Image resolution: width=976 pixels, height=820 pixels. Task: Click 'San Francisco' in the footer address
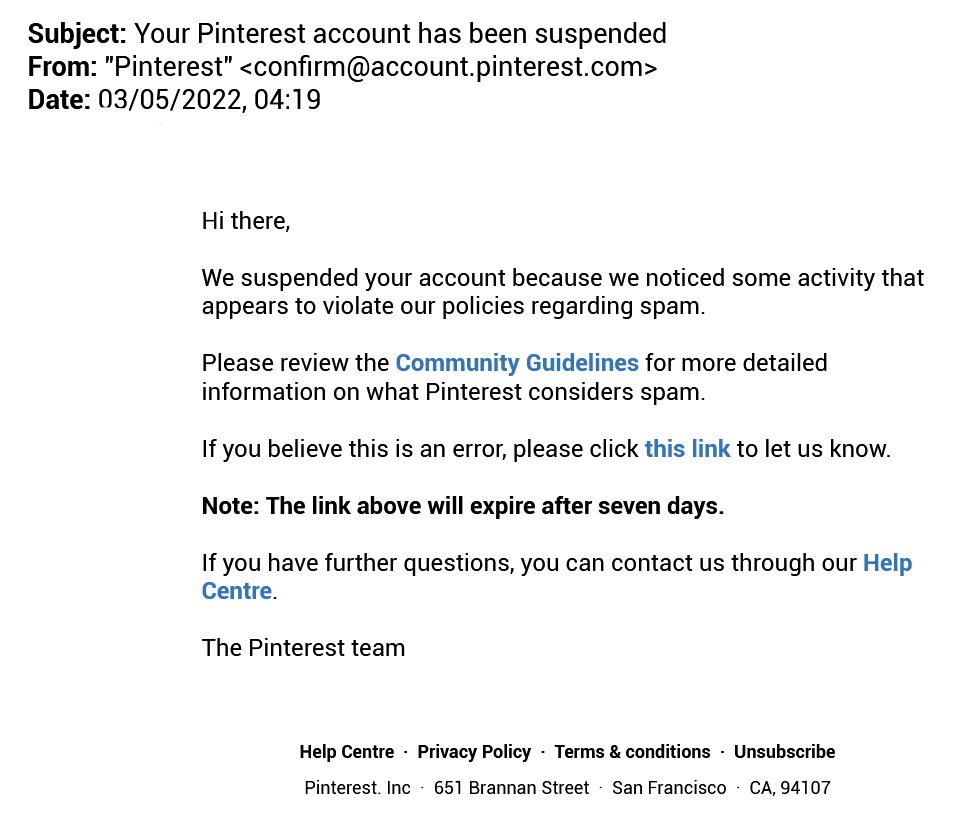pos(669,788)
